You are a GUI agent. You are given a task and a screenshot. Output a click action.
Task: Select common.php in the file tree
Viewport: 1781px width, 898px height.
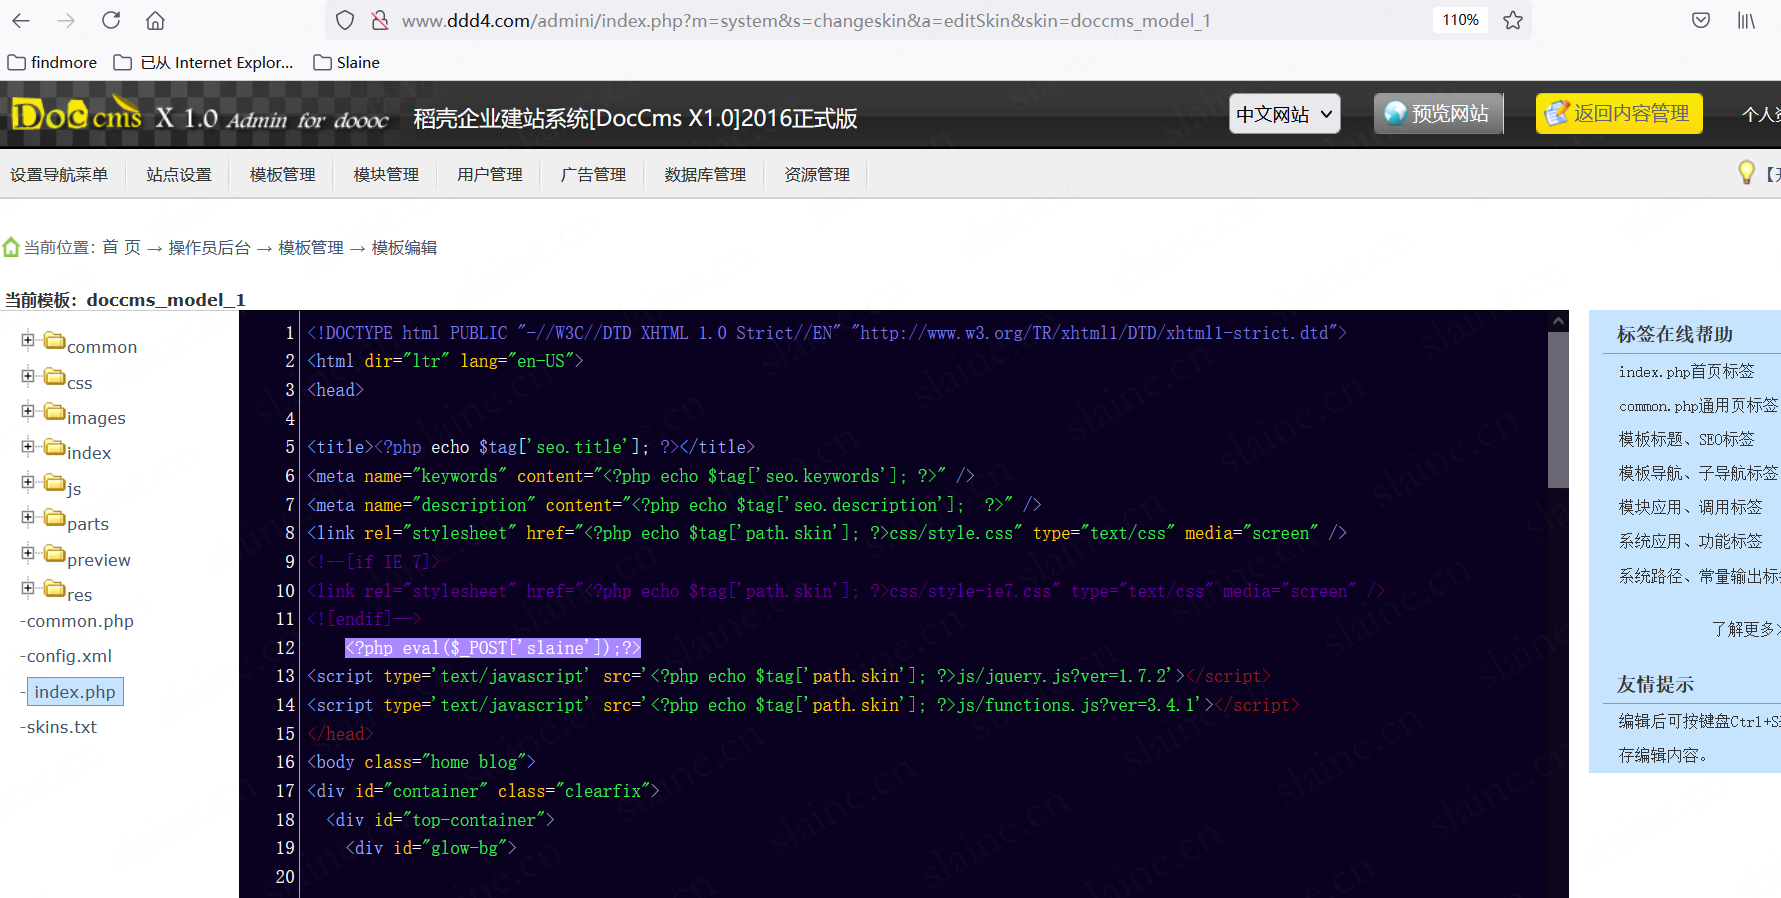tap(80, 621)
